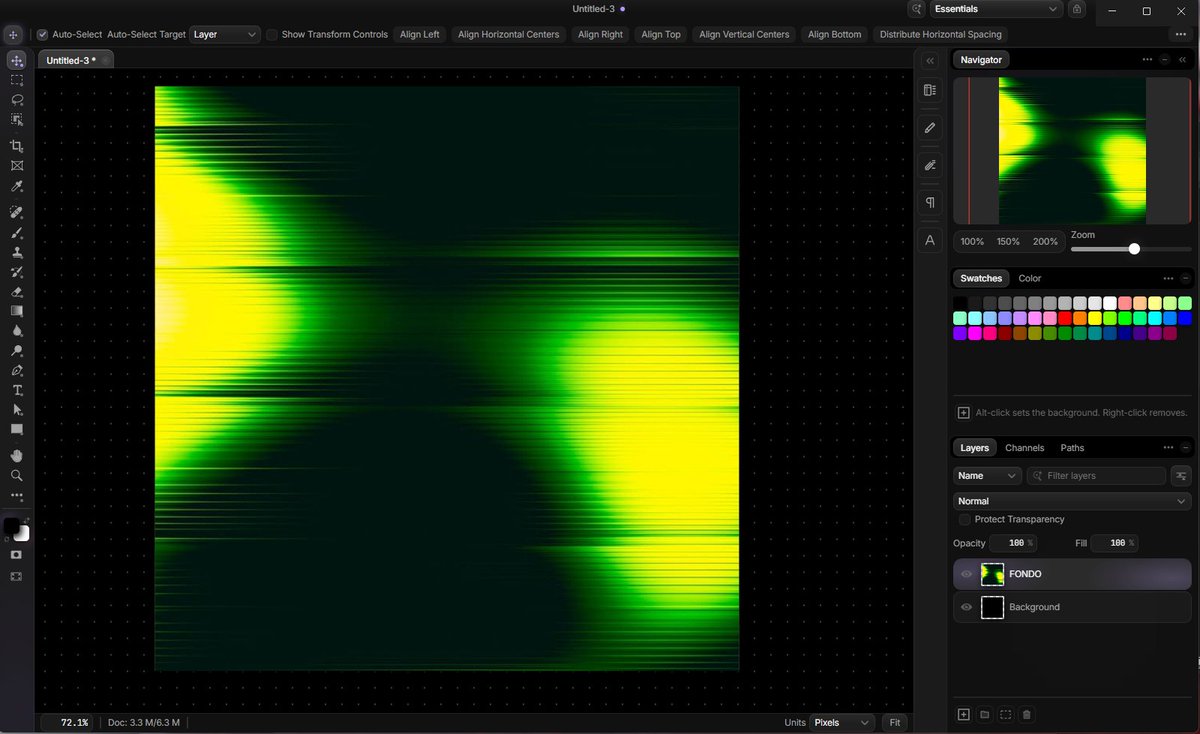Open the Color tab
The height and width of the screenshot is (734, 1200).
pos(1030,278)
